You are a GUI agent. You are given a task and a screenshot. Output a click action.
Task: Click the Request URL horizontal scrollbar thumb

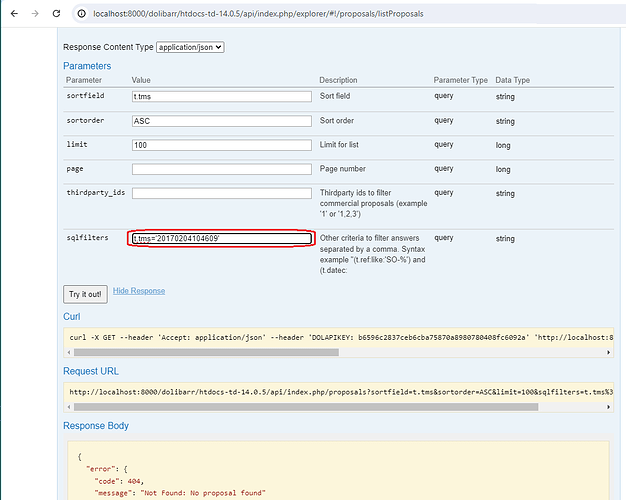306,407
